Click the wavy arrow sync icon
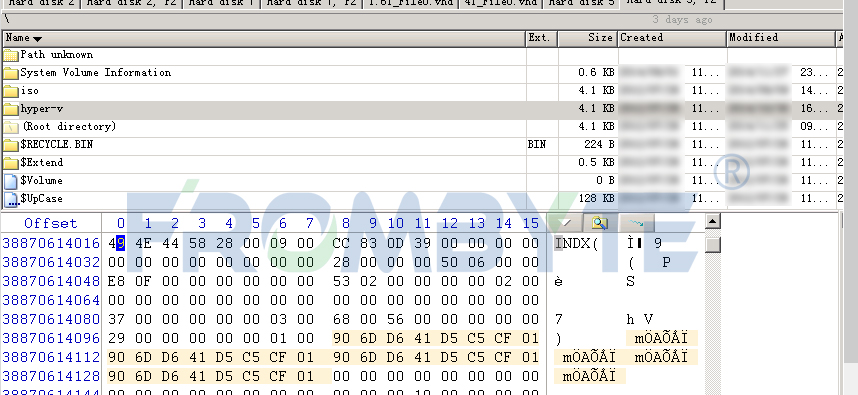Viewport: 858px width, 395px height. [x=636, y=223]
